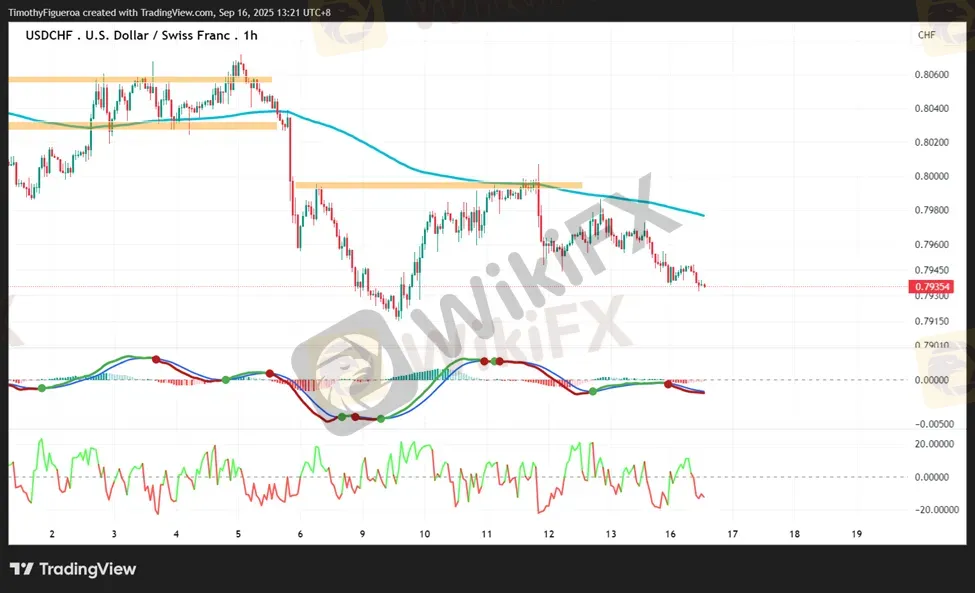This screenshot has width=975, height=593.
Task: Click the 0.80400 price axis label
Action: coord(931,108)
